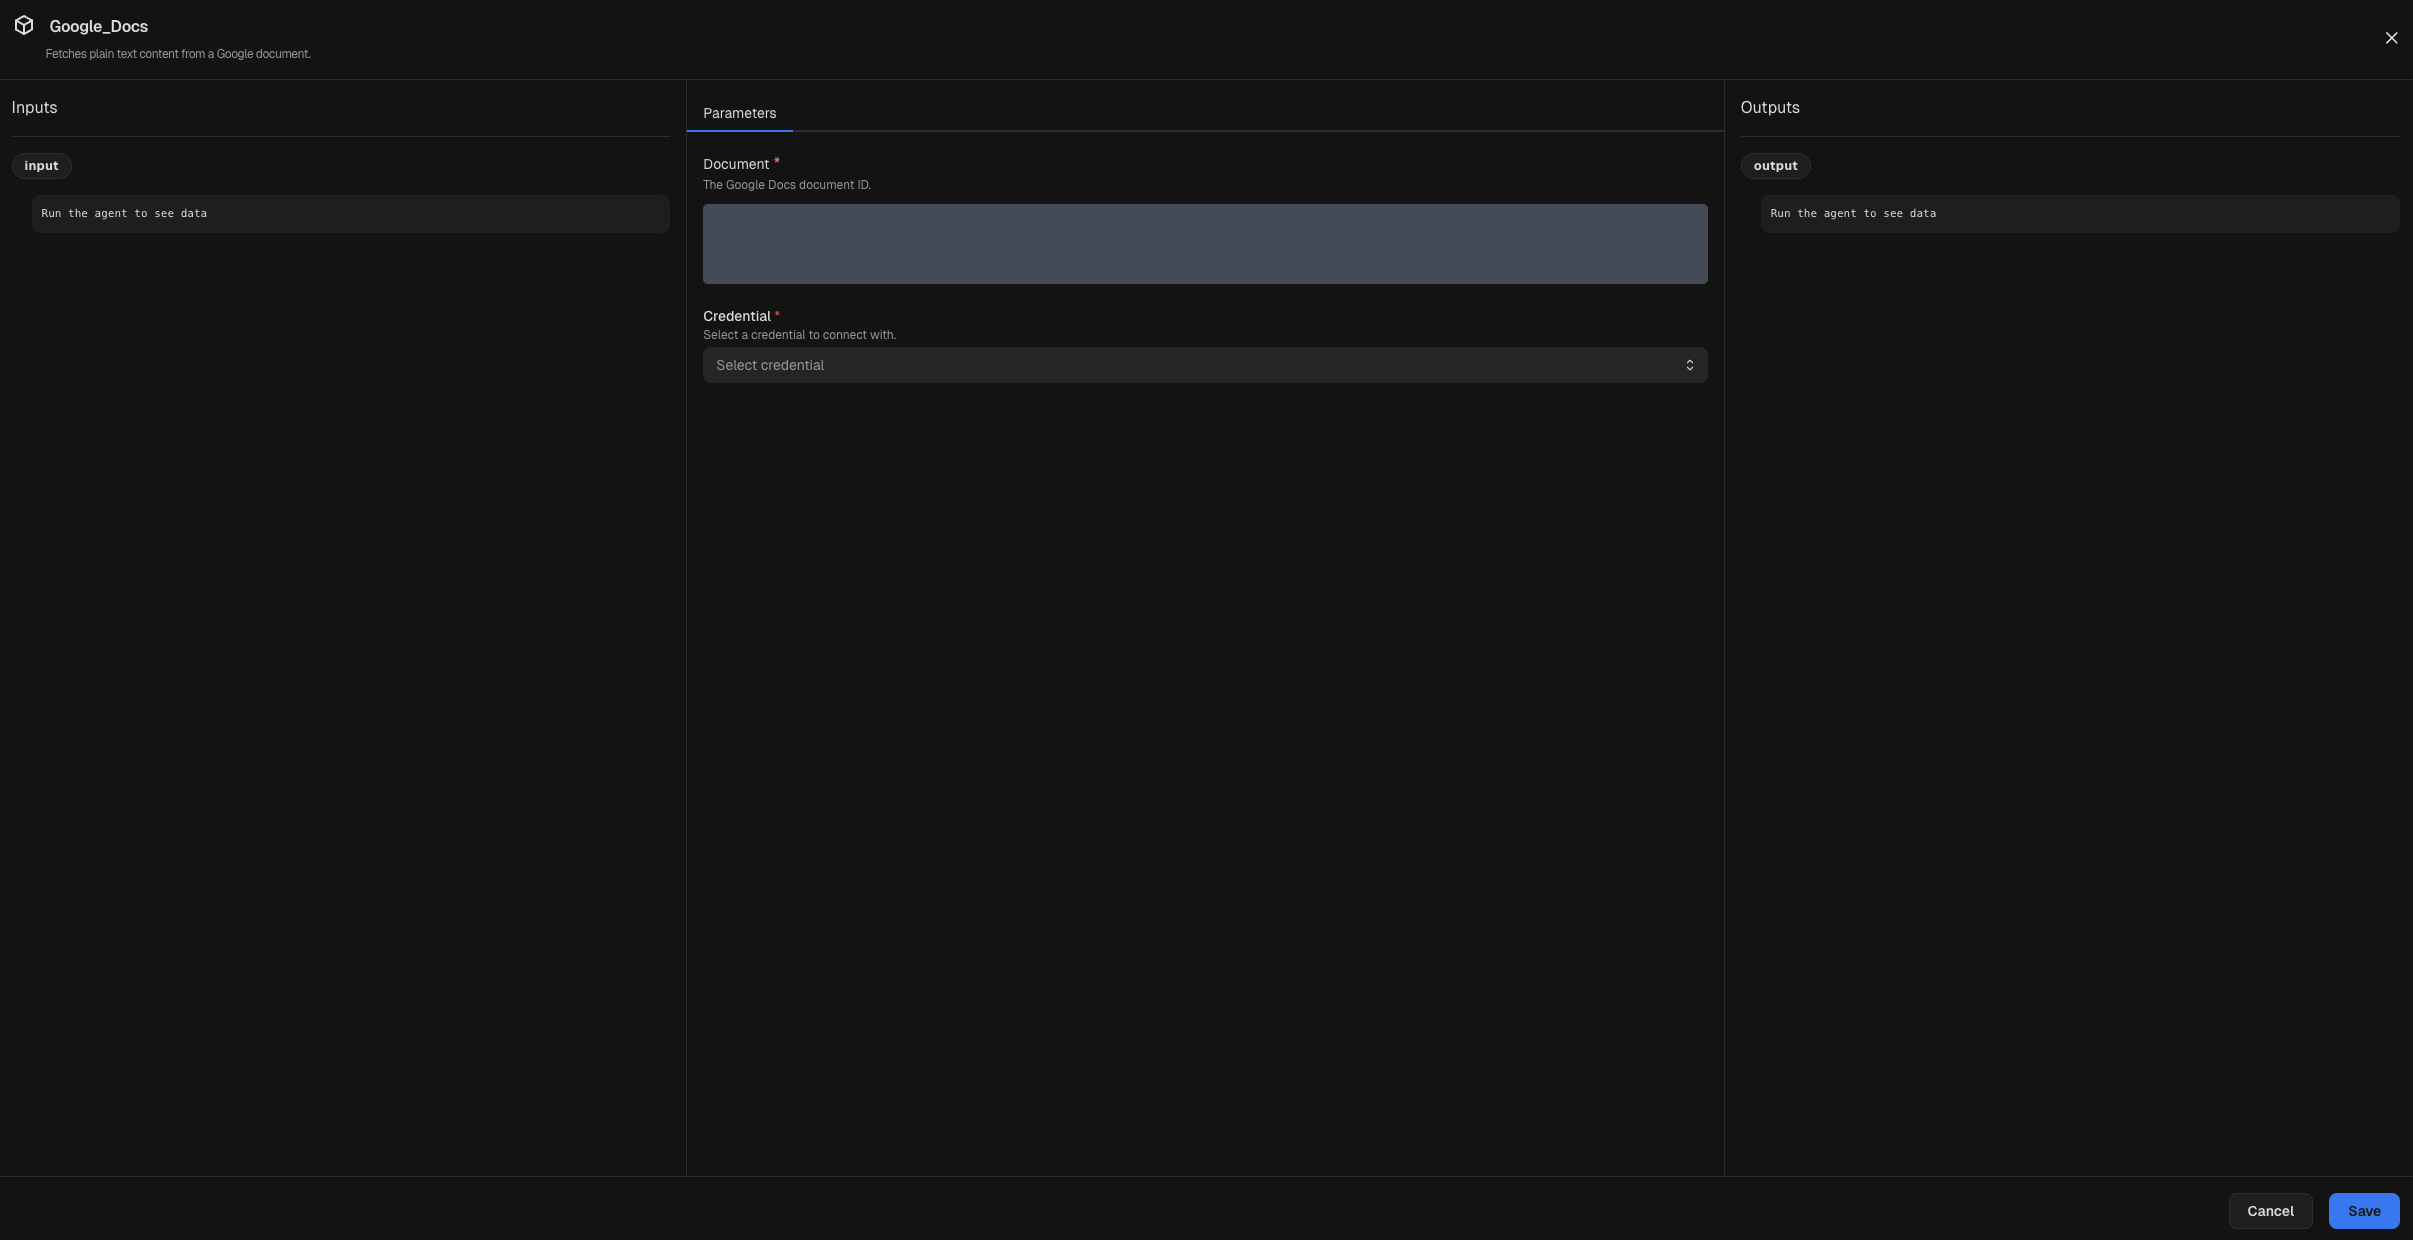Screen dimensions: 2413x1240
Task: Click the close X icon
Action: [2390, 37]
